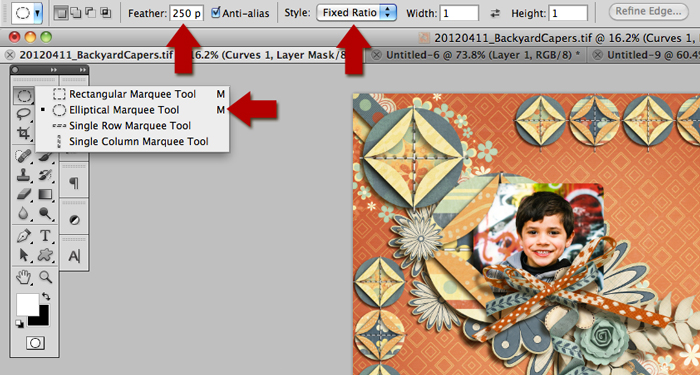Click the Height input field

click(x=568, y=13)
